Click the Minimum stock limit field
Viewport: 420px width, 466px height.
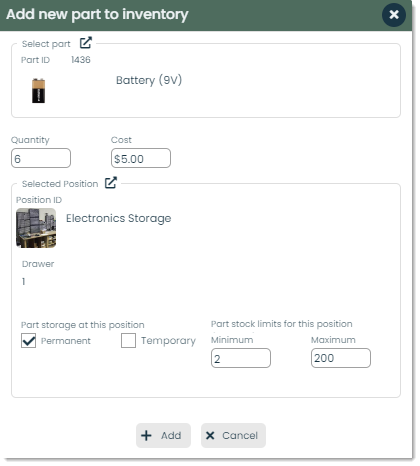(241, 358)
